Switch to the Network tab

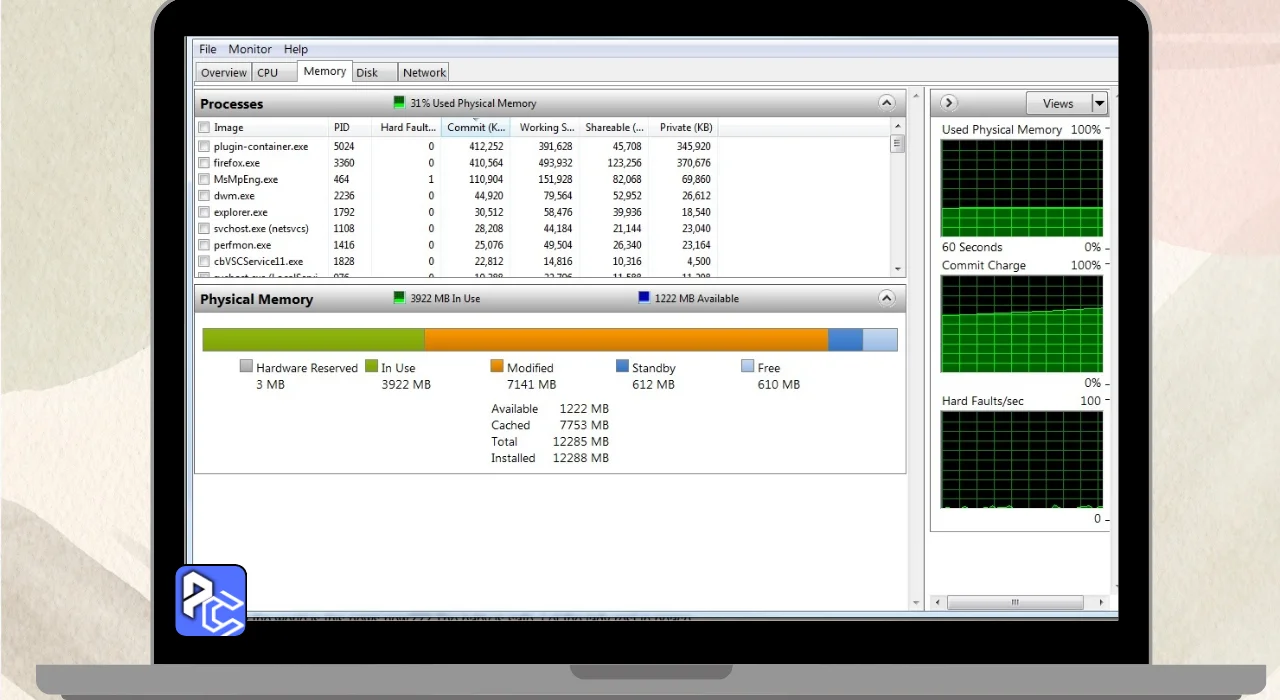click(424, 73)
